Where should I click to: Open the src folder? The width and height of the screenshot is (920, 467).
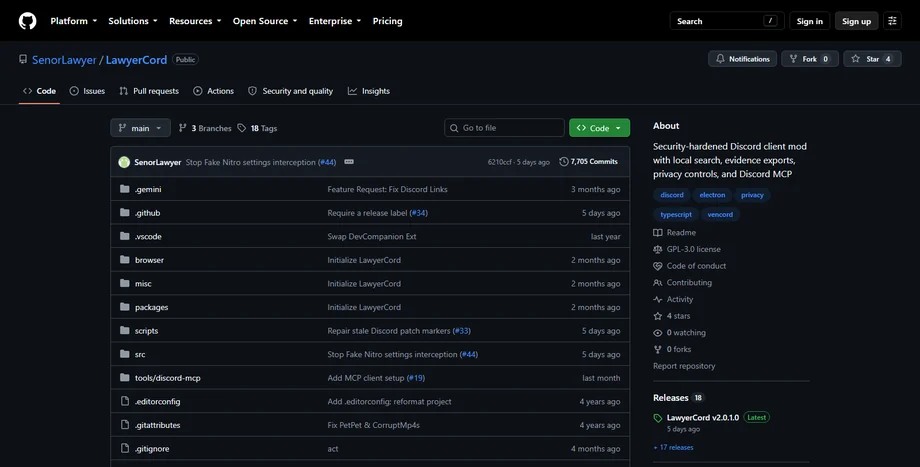pyautogui.click(x=140, y=354)
